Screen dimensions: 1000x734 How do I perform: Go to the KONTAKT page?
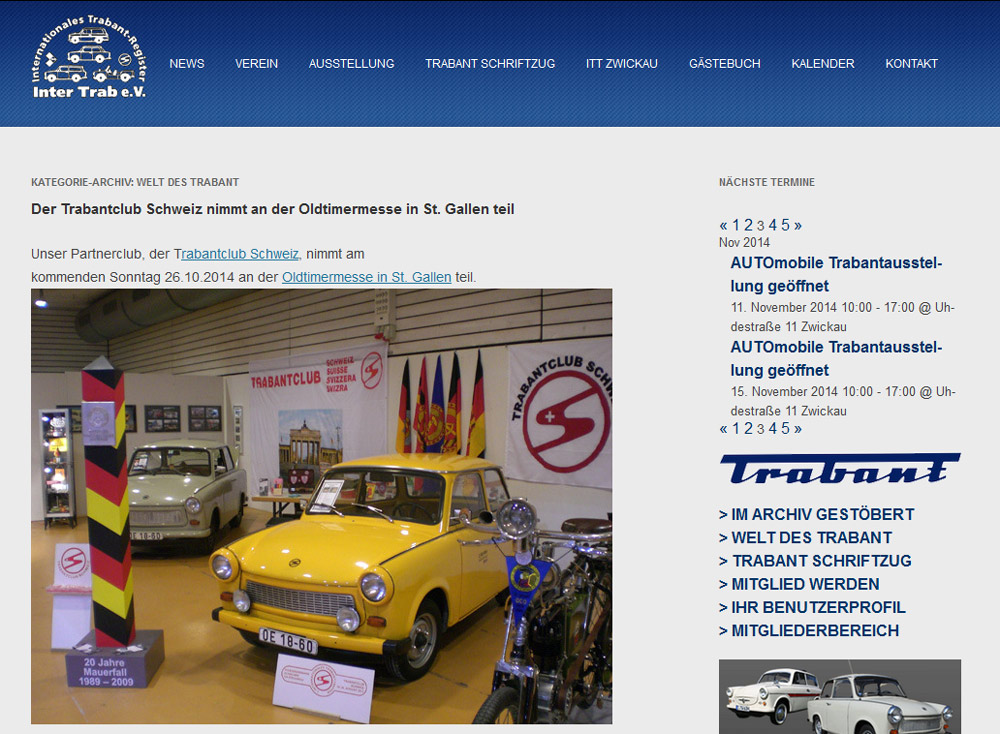pos(911,64)
